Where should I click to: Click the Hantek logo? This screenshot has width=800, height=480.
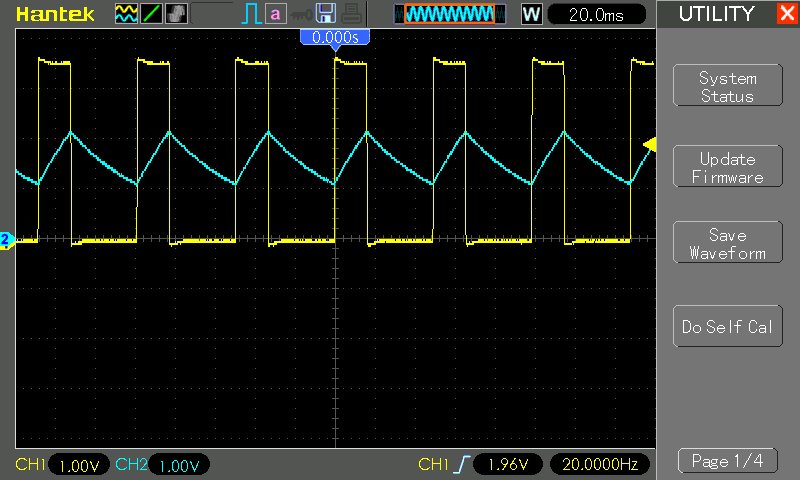coord(55,14)
